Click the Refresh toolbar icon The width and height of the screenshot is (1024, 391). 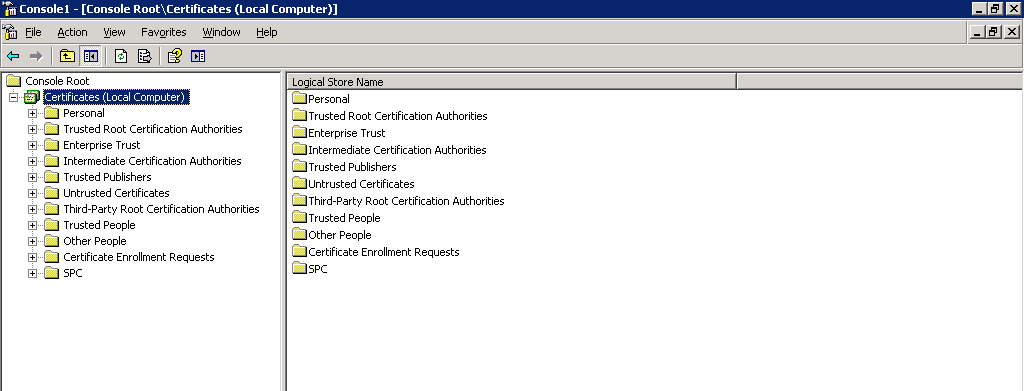click(x=121, y=56)
